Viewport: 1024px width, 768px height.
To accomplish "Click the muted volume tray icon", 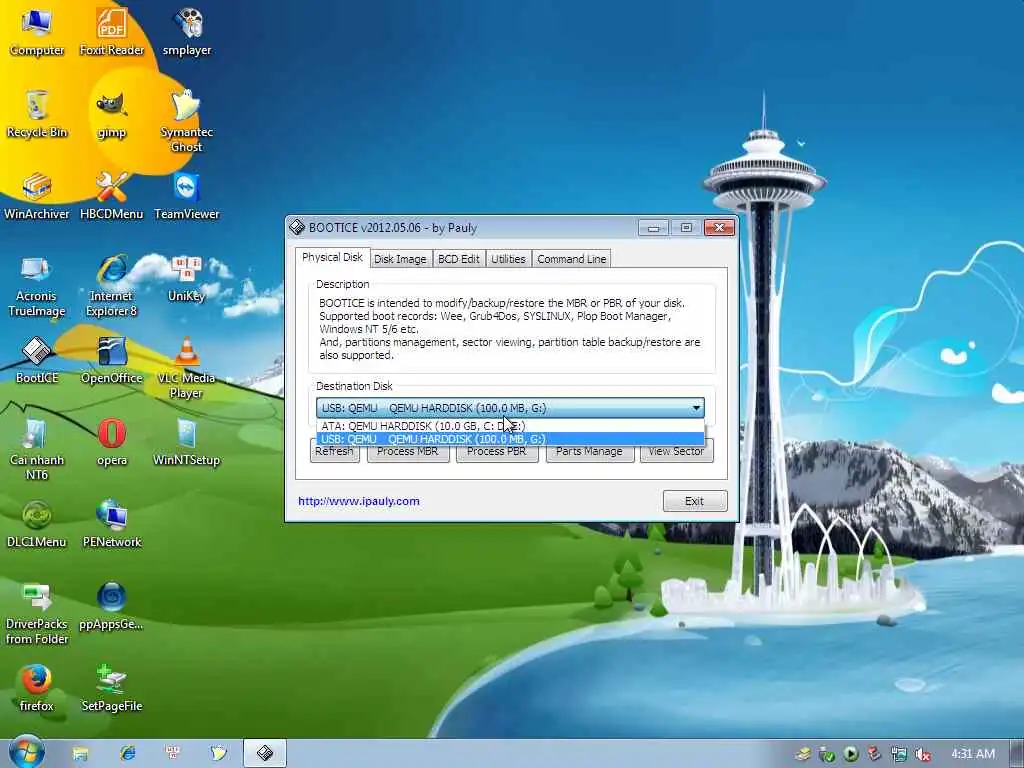I will 923,755.
